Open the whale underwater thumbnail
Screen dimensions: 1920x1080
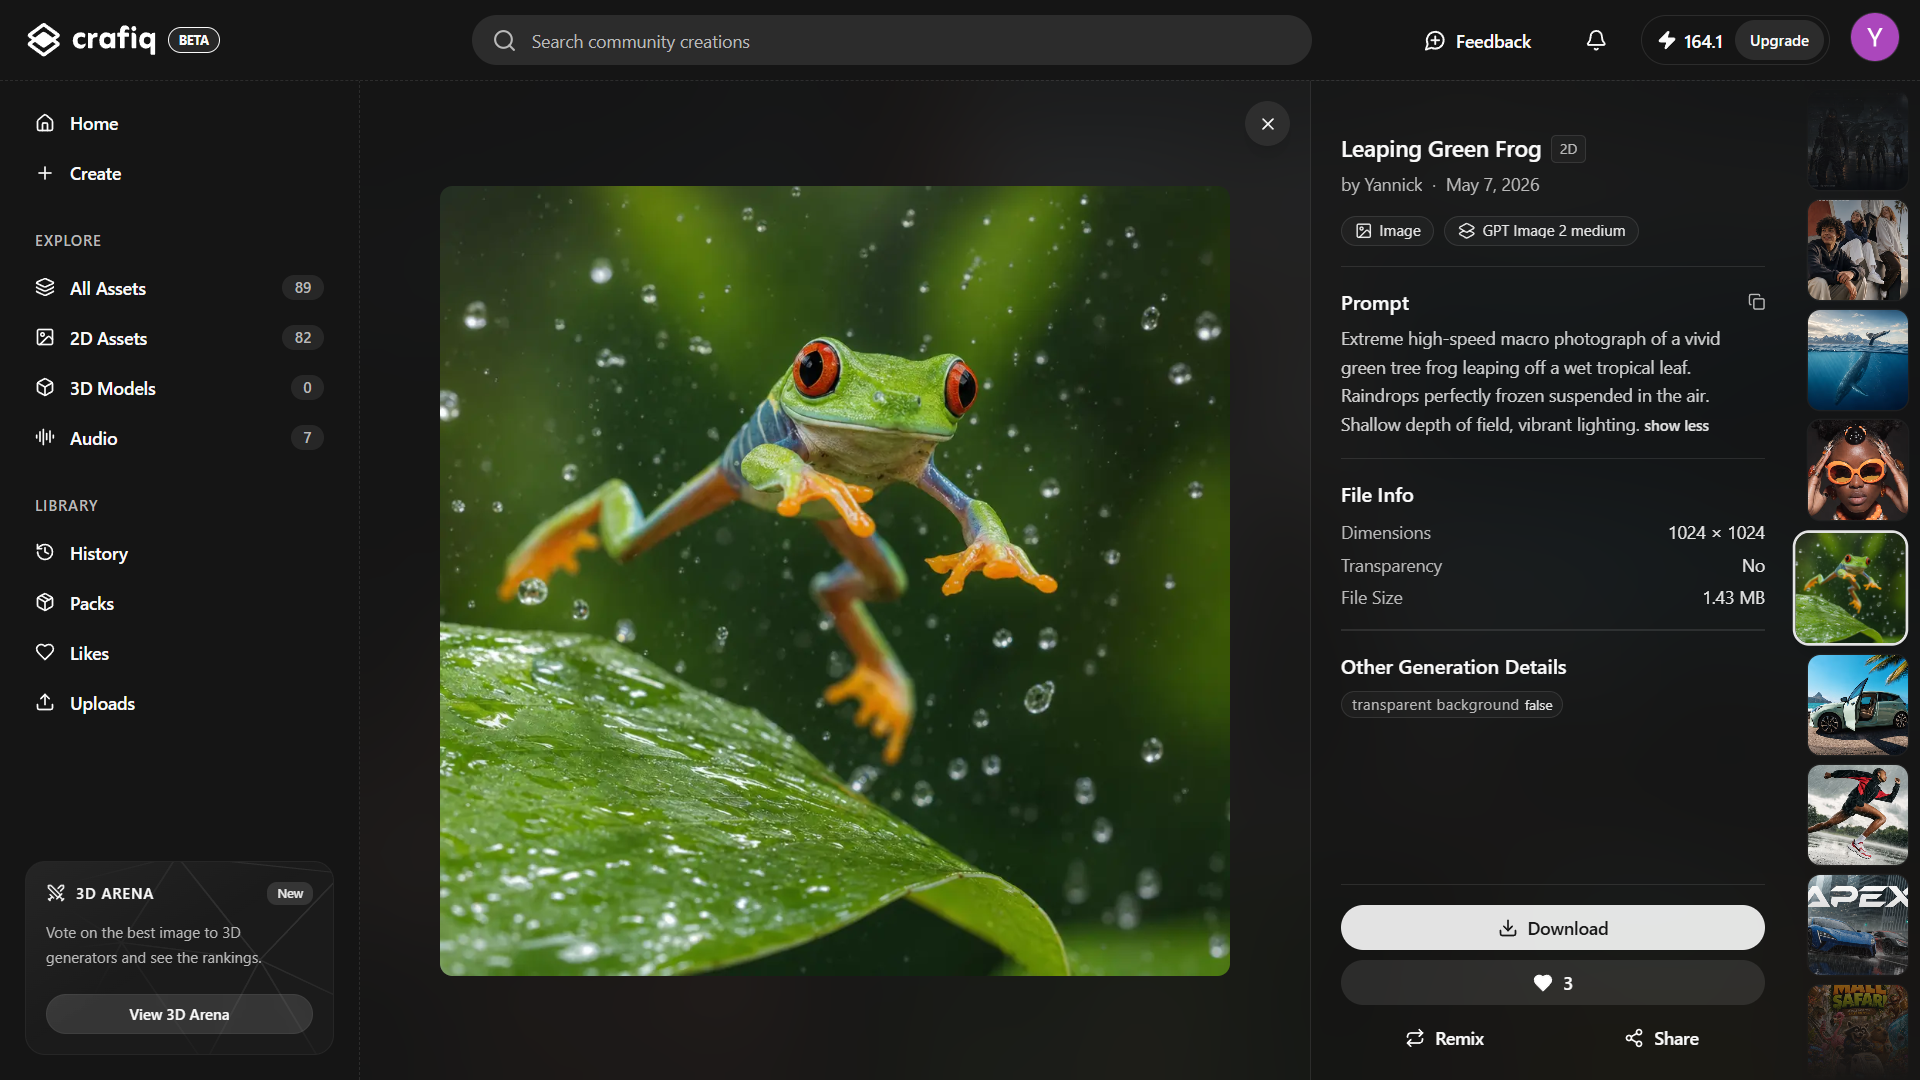pyautogui.click(x=1858, y=360)
